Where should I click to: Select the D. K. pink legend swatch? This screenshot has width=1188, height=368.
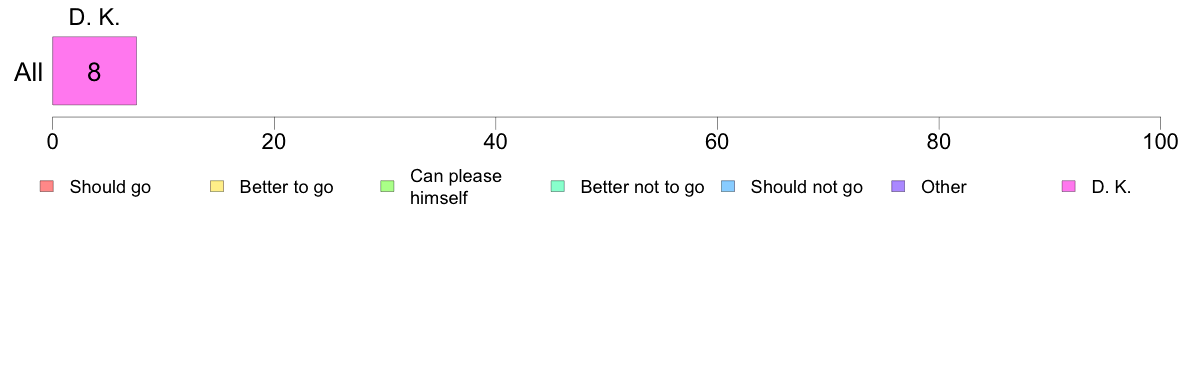(x=1069, y=186)
